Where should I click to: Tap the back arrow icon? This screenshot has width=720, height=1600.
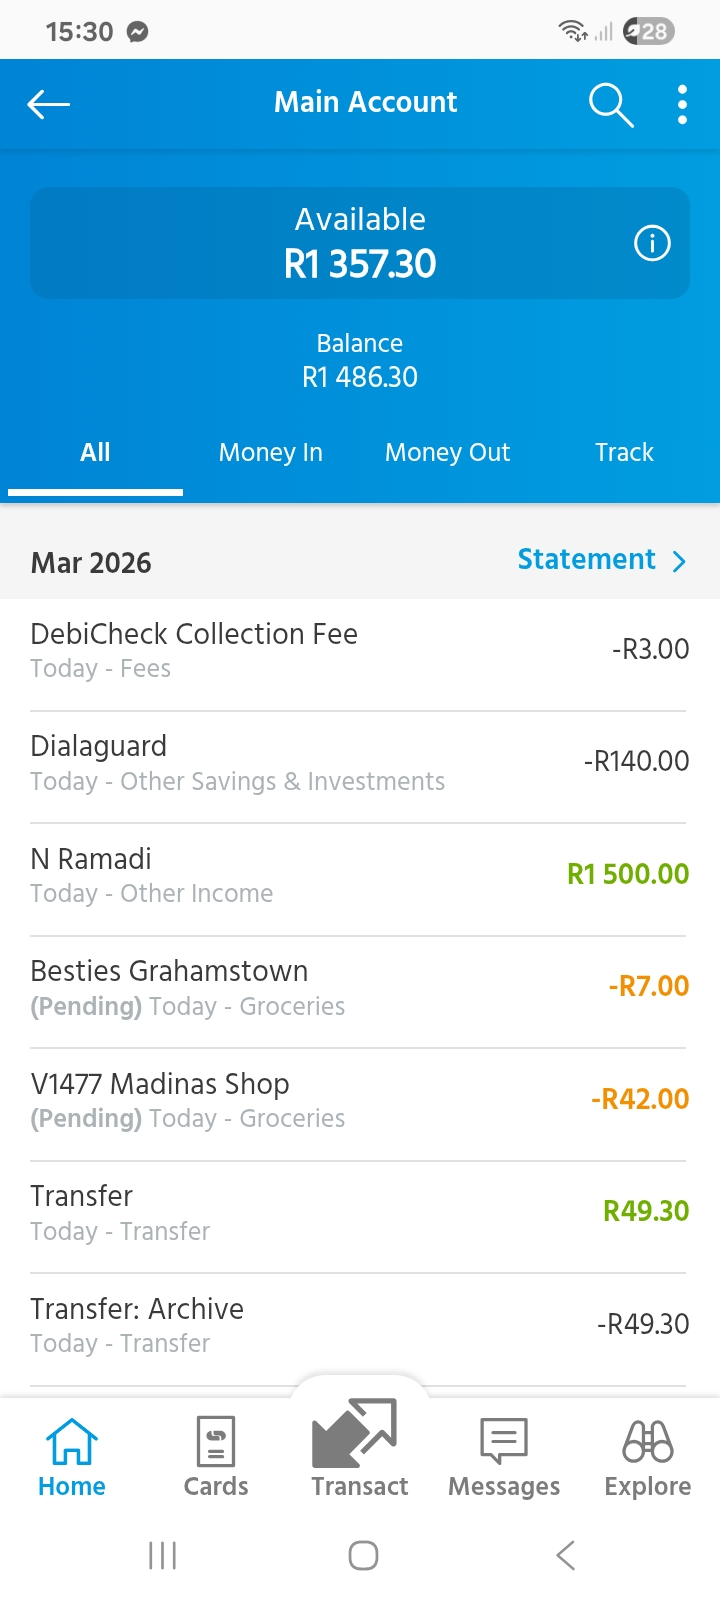tap(48, 104)
